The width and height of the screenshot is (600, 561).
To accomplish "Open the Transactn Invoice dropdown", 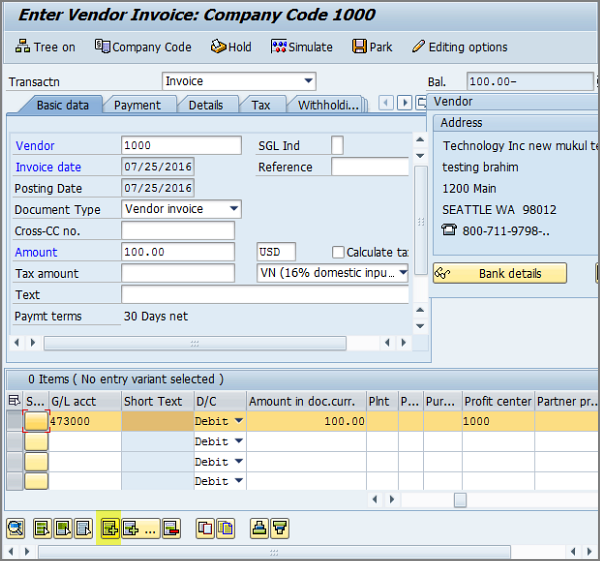I will 308,81.
